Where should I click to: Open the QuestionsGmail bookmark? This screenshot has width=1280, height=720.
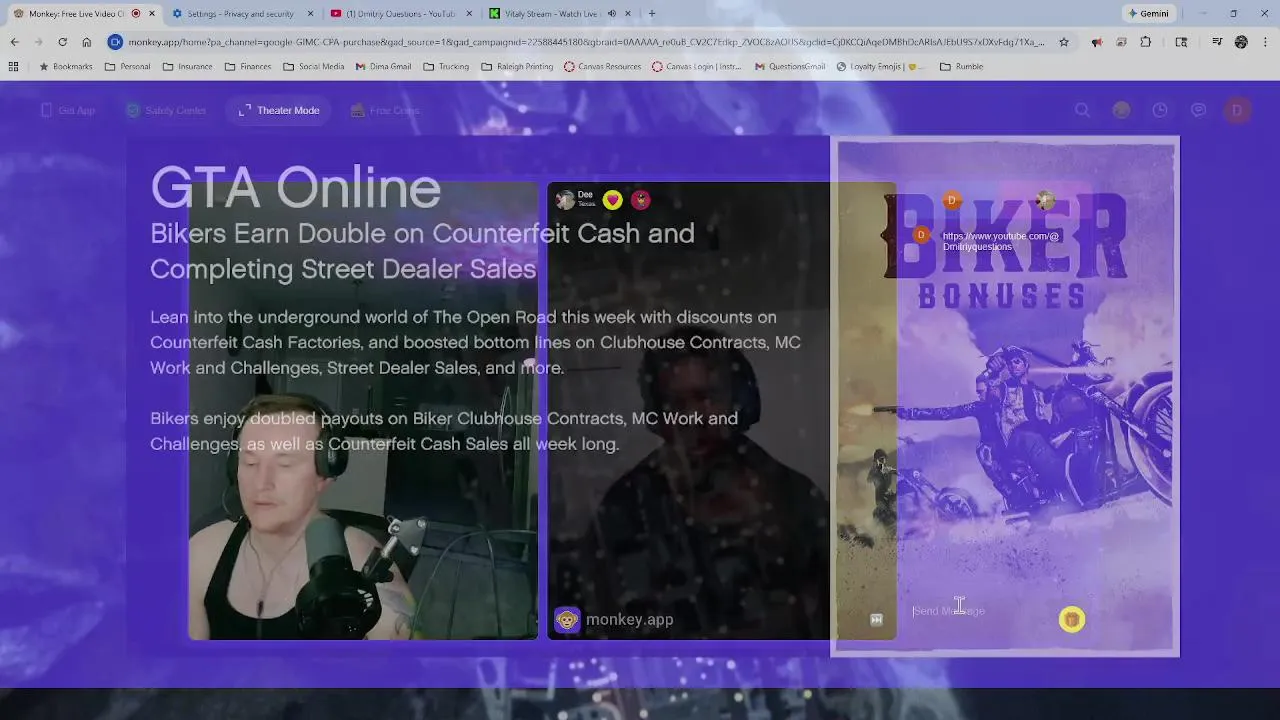click(x=790, y=67)
